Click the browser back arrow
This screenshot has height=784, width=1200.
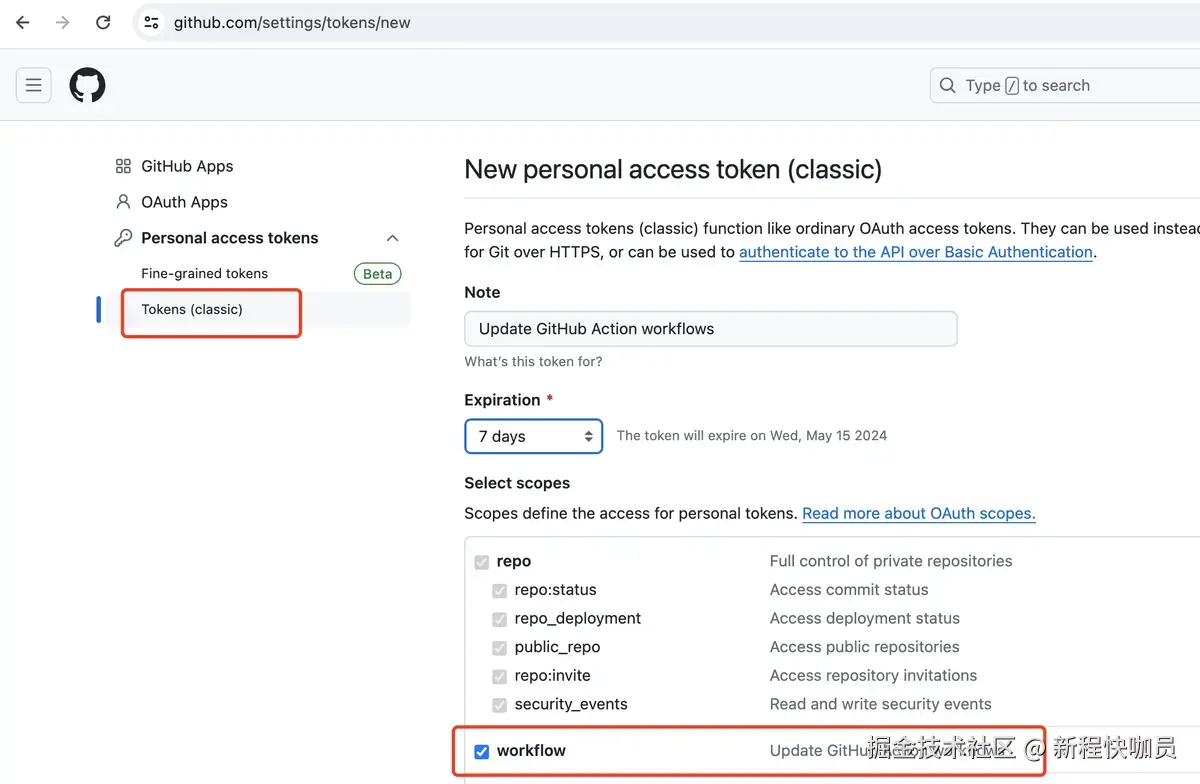point(22,22)
